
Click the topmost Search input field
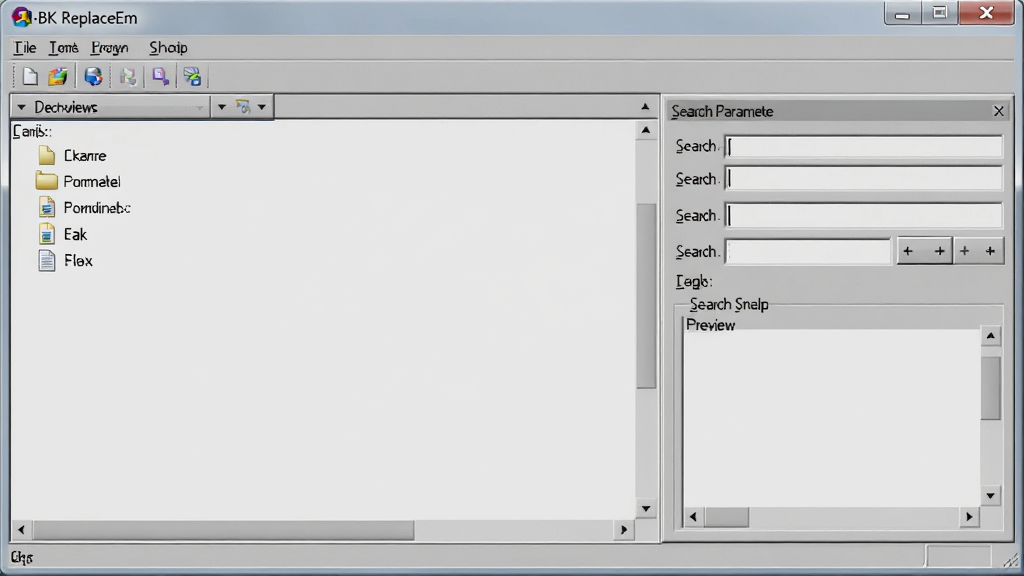point(864,146)
